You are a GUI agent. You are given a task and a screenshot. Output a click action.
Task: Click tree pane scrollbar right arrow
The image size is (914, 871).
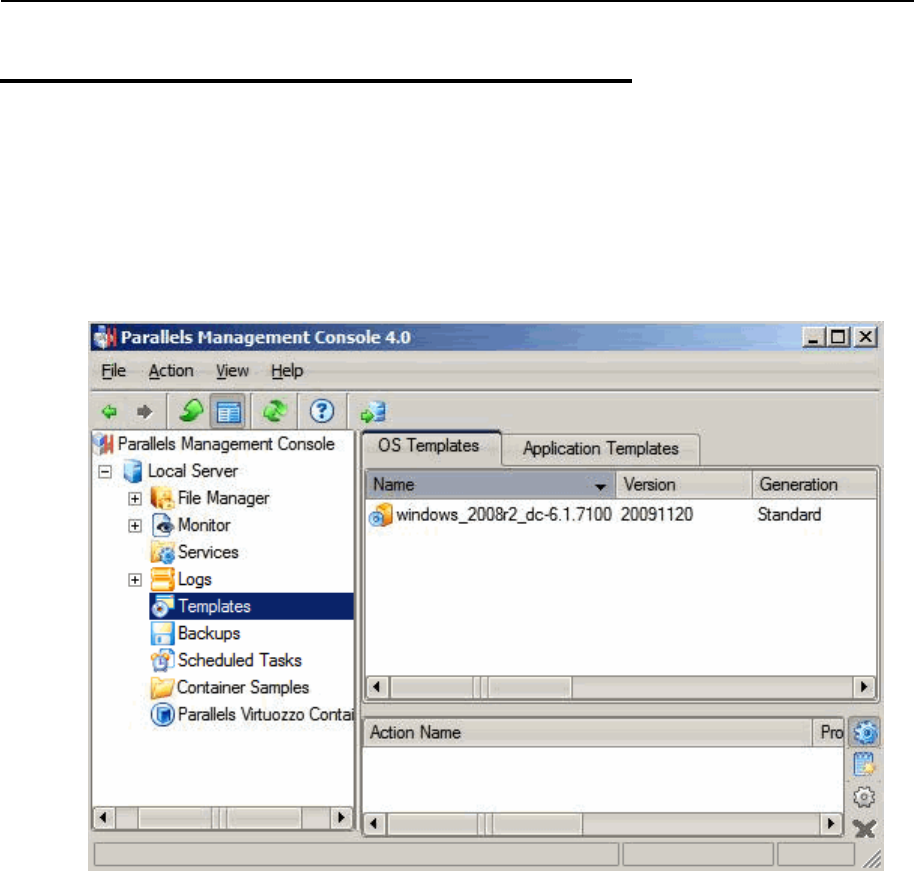point(342,817)
